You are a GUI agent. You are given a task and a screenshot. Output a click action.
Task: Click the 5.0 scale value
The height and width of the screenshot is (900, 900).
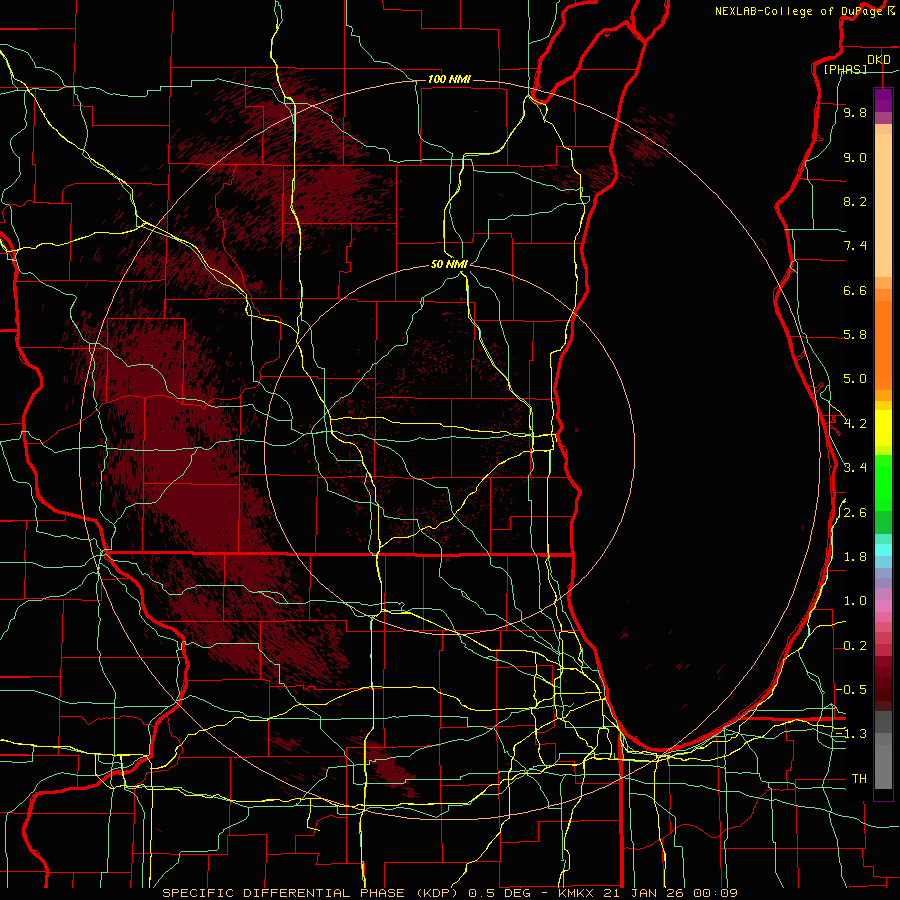click(x=855, y=379)
